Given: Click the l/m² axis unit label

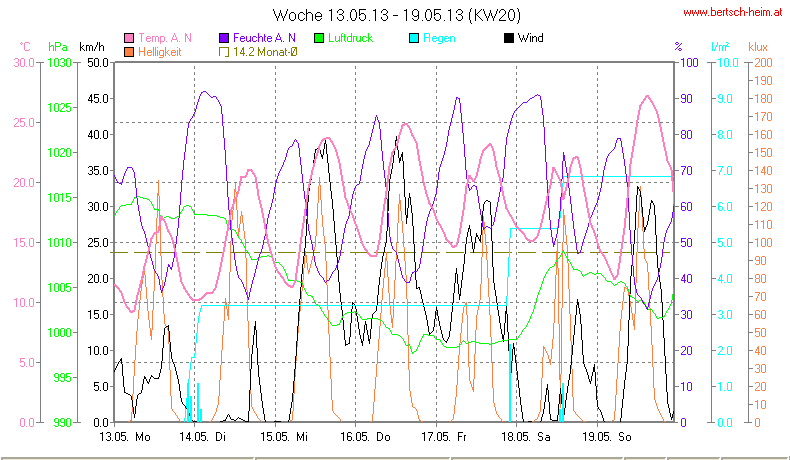Looking at the screenshot, I should click(x=720, y=47).
